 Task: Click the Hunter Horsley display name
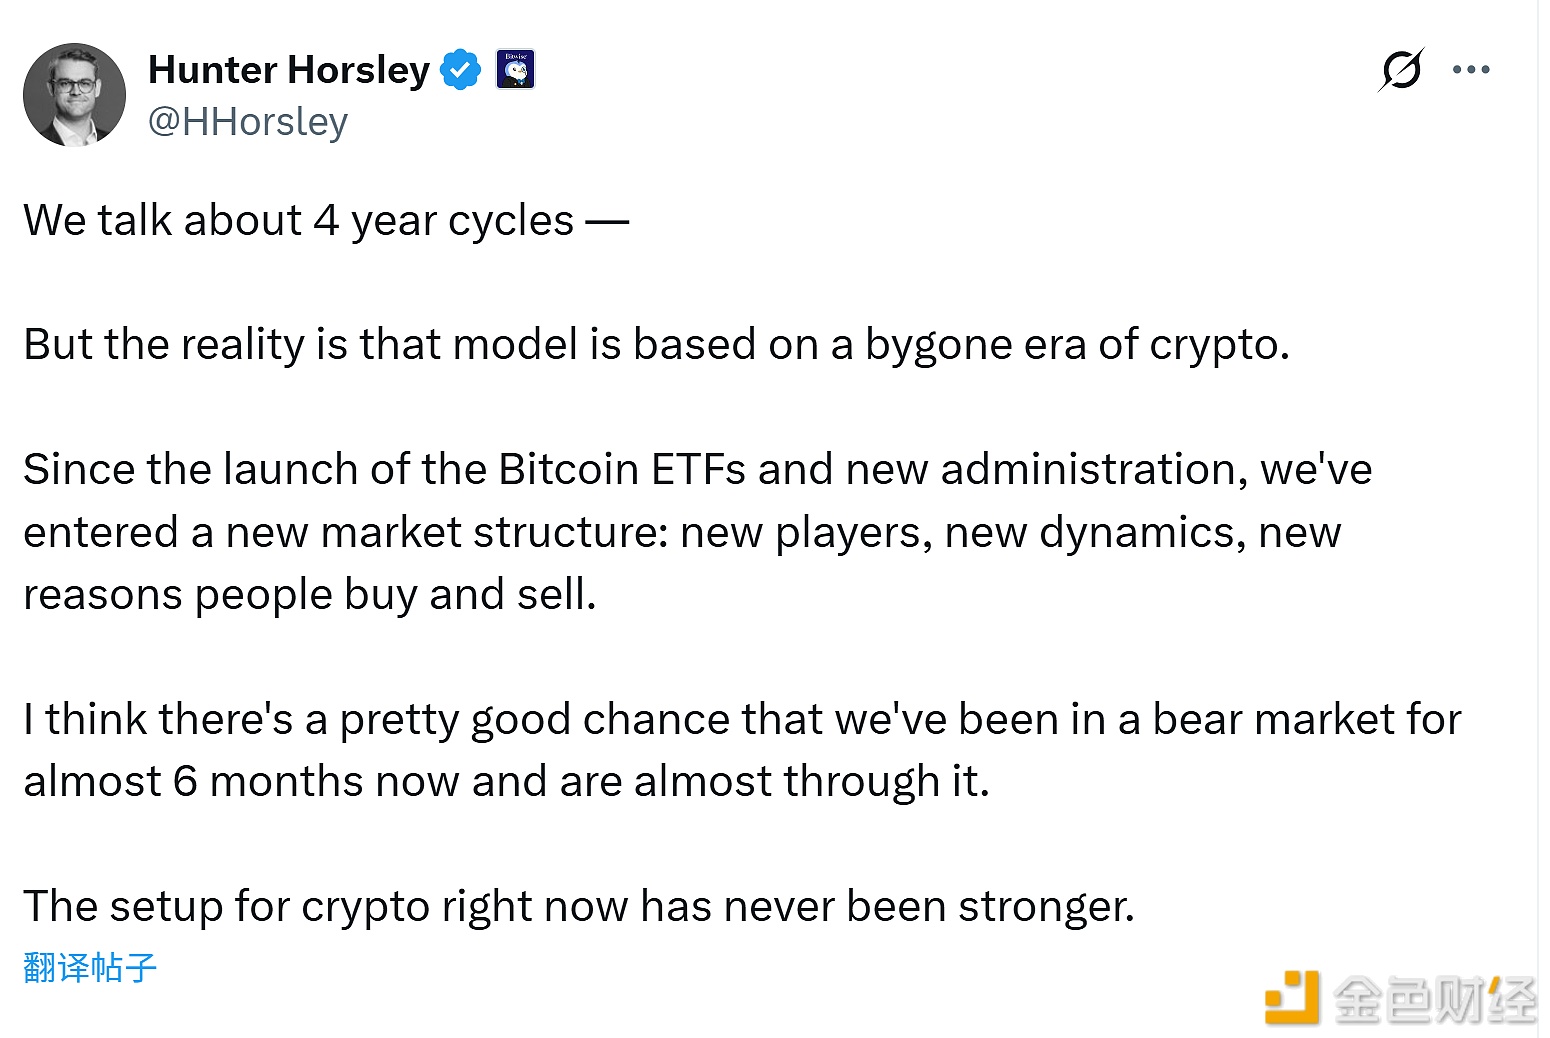pyautogui.click(x=289, y=70)
